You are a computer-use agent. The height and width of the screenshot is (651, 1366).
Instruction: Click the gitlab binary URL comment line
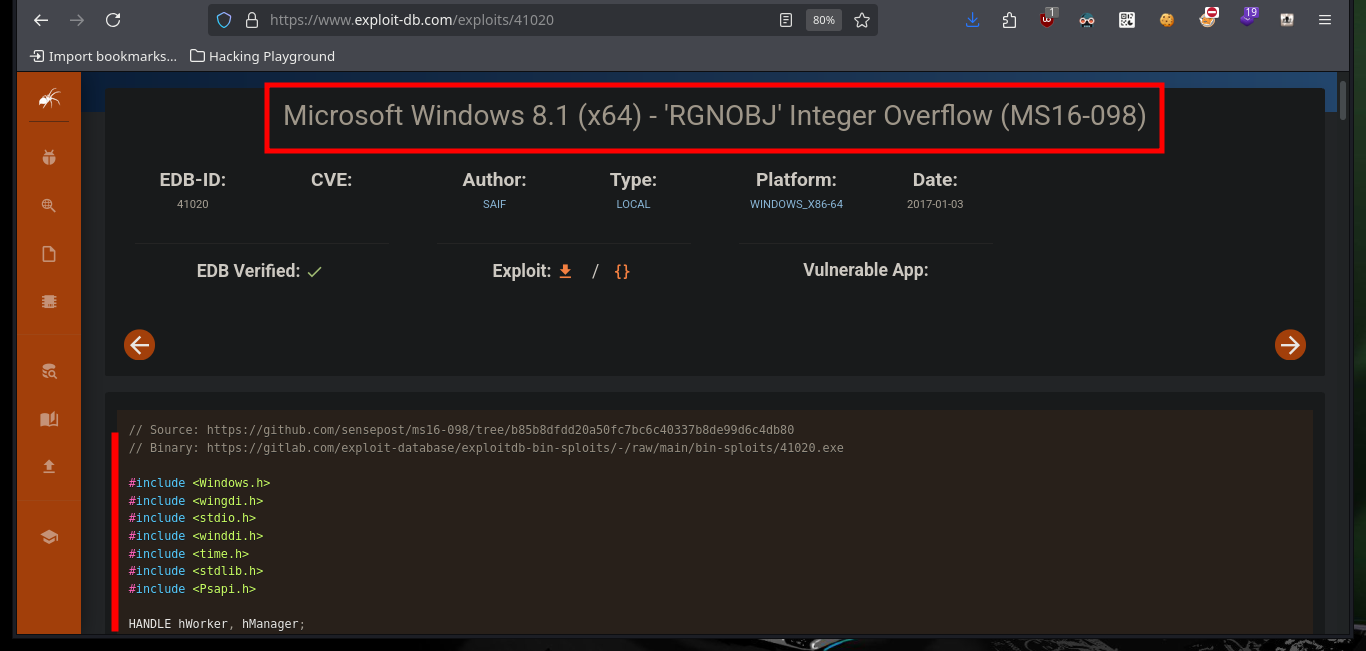tap(486, 448)
